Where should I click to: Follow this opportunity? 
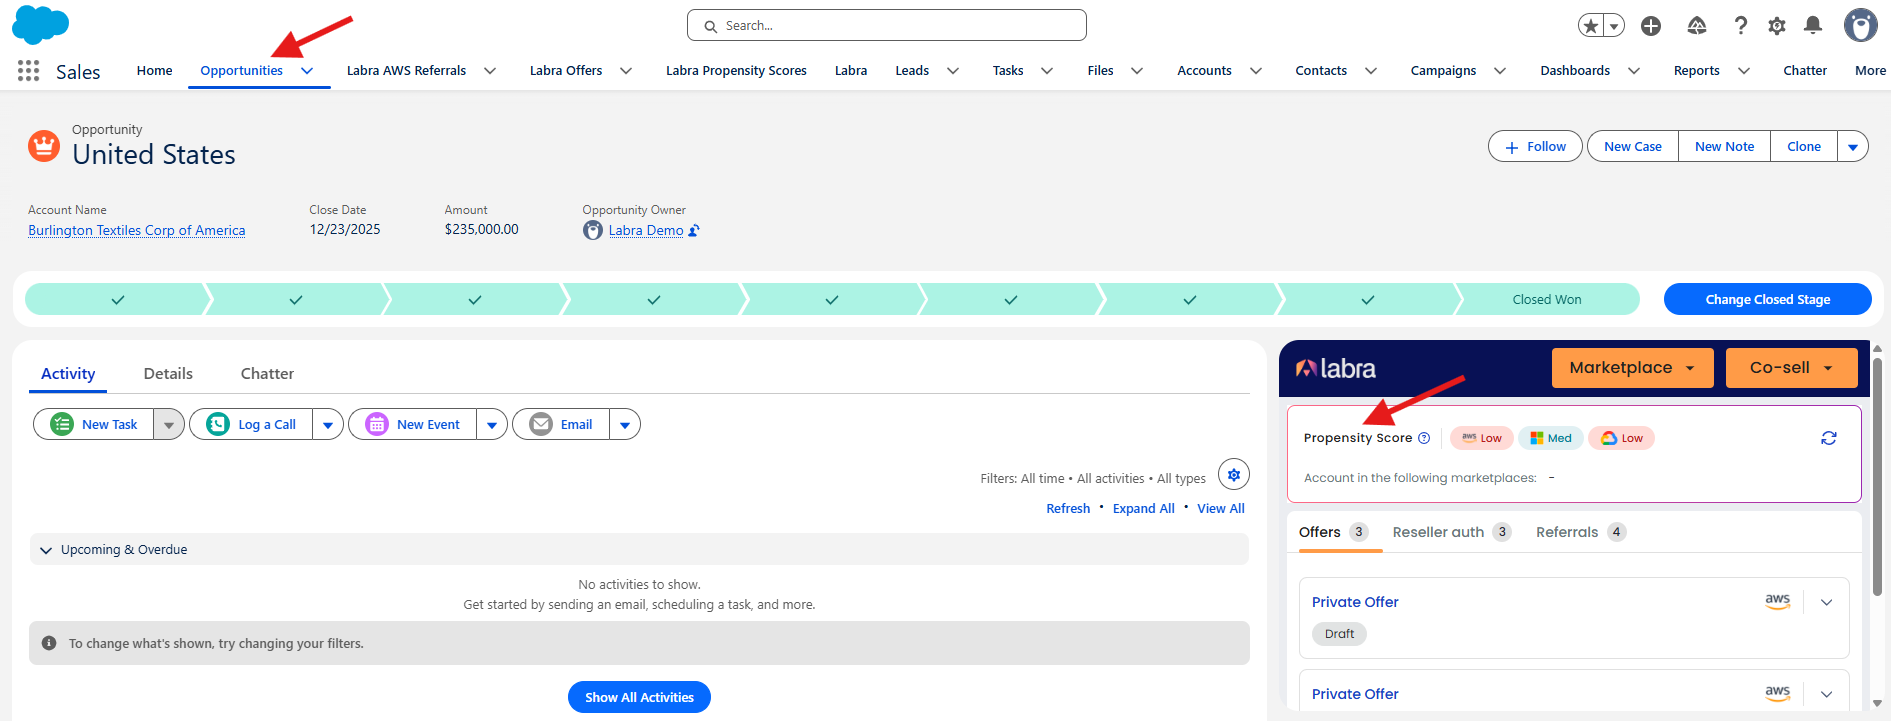tap(1535, 147)
